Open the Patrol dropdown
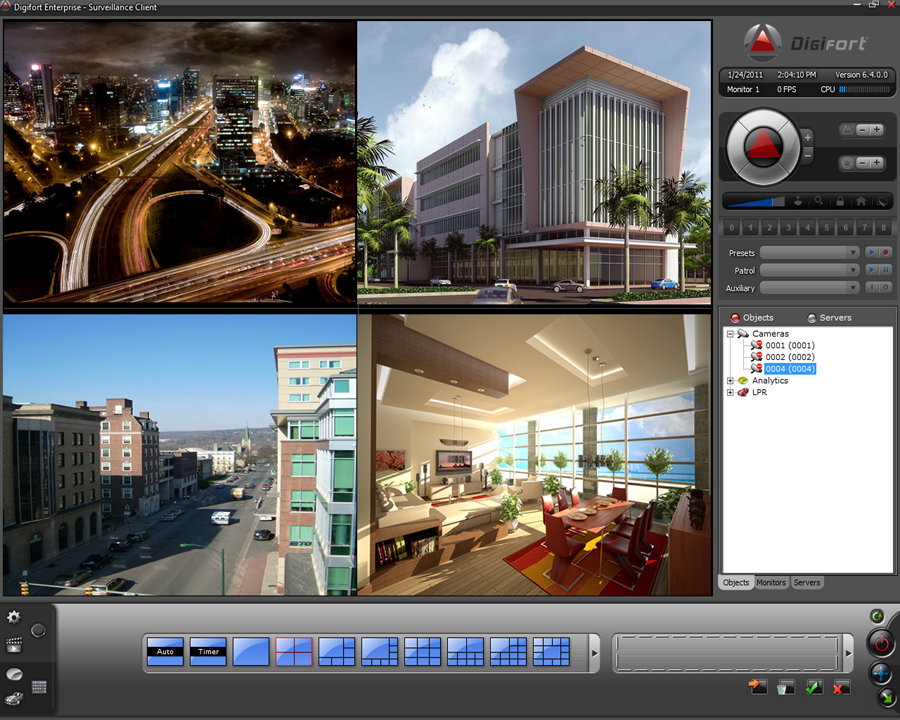900x720 pixels. click(x=809, y=270)
